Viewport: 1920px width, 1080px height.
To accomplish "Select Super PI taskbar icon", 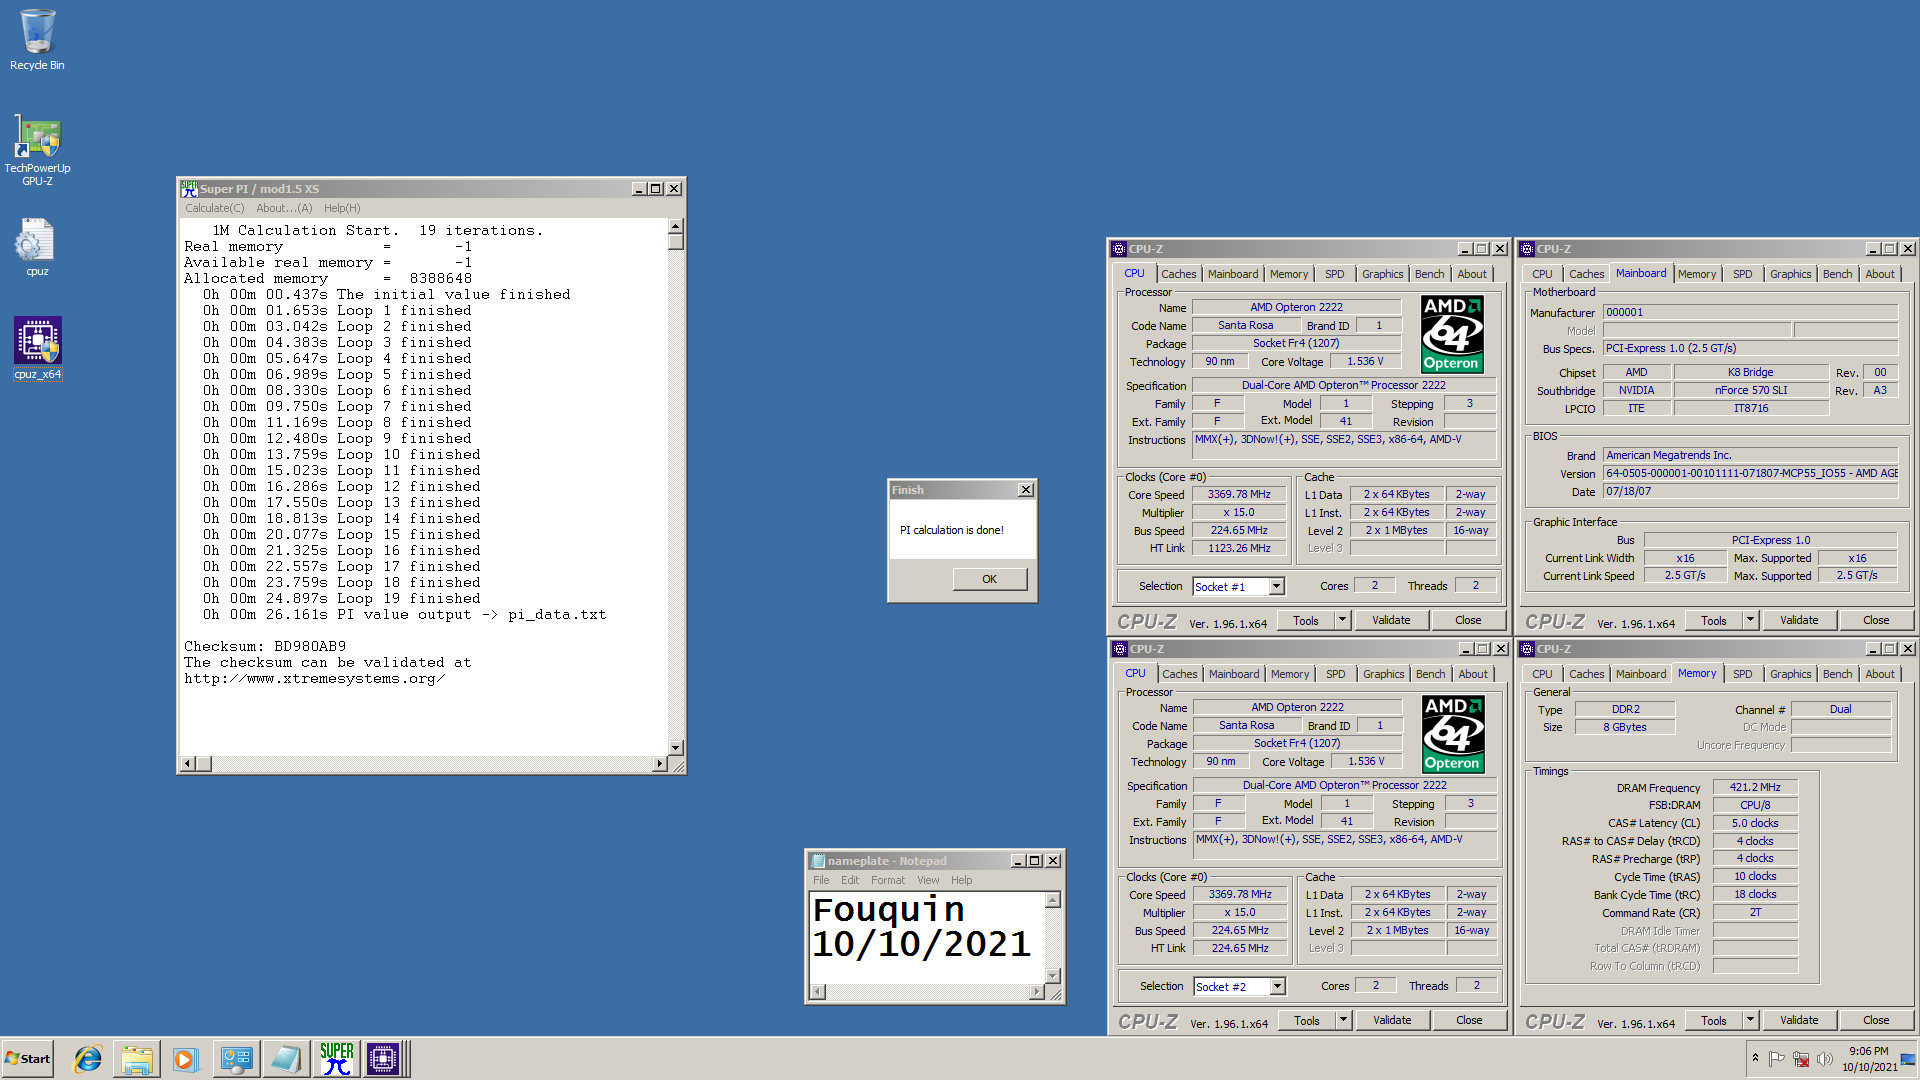I will pos(336,1059).
